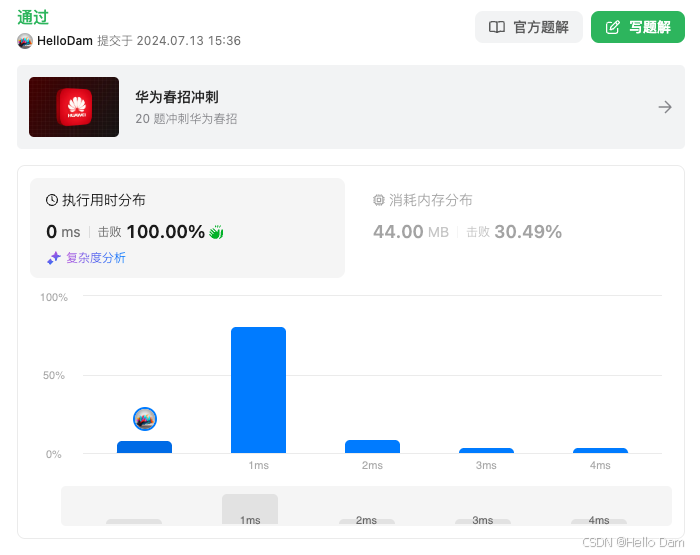Select the tall 1ms bar in the chart
This screenshot has height=555, width=700.
click(258, 390)
